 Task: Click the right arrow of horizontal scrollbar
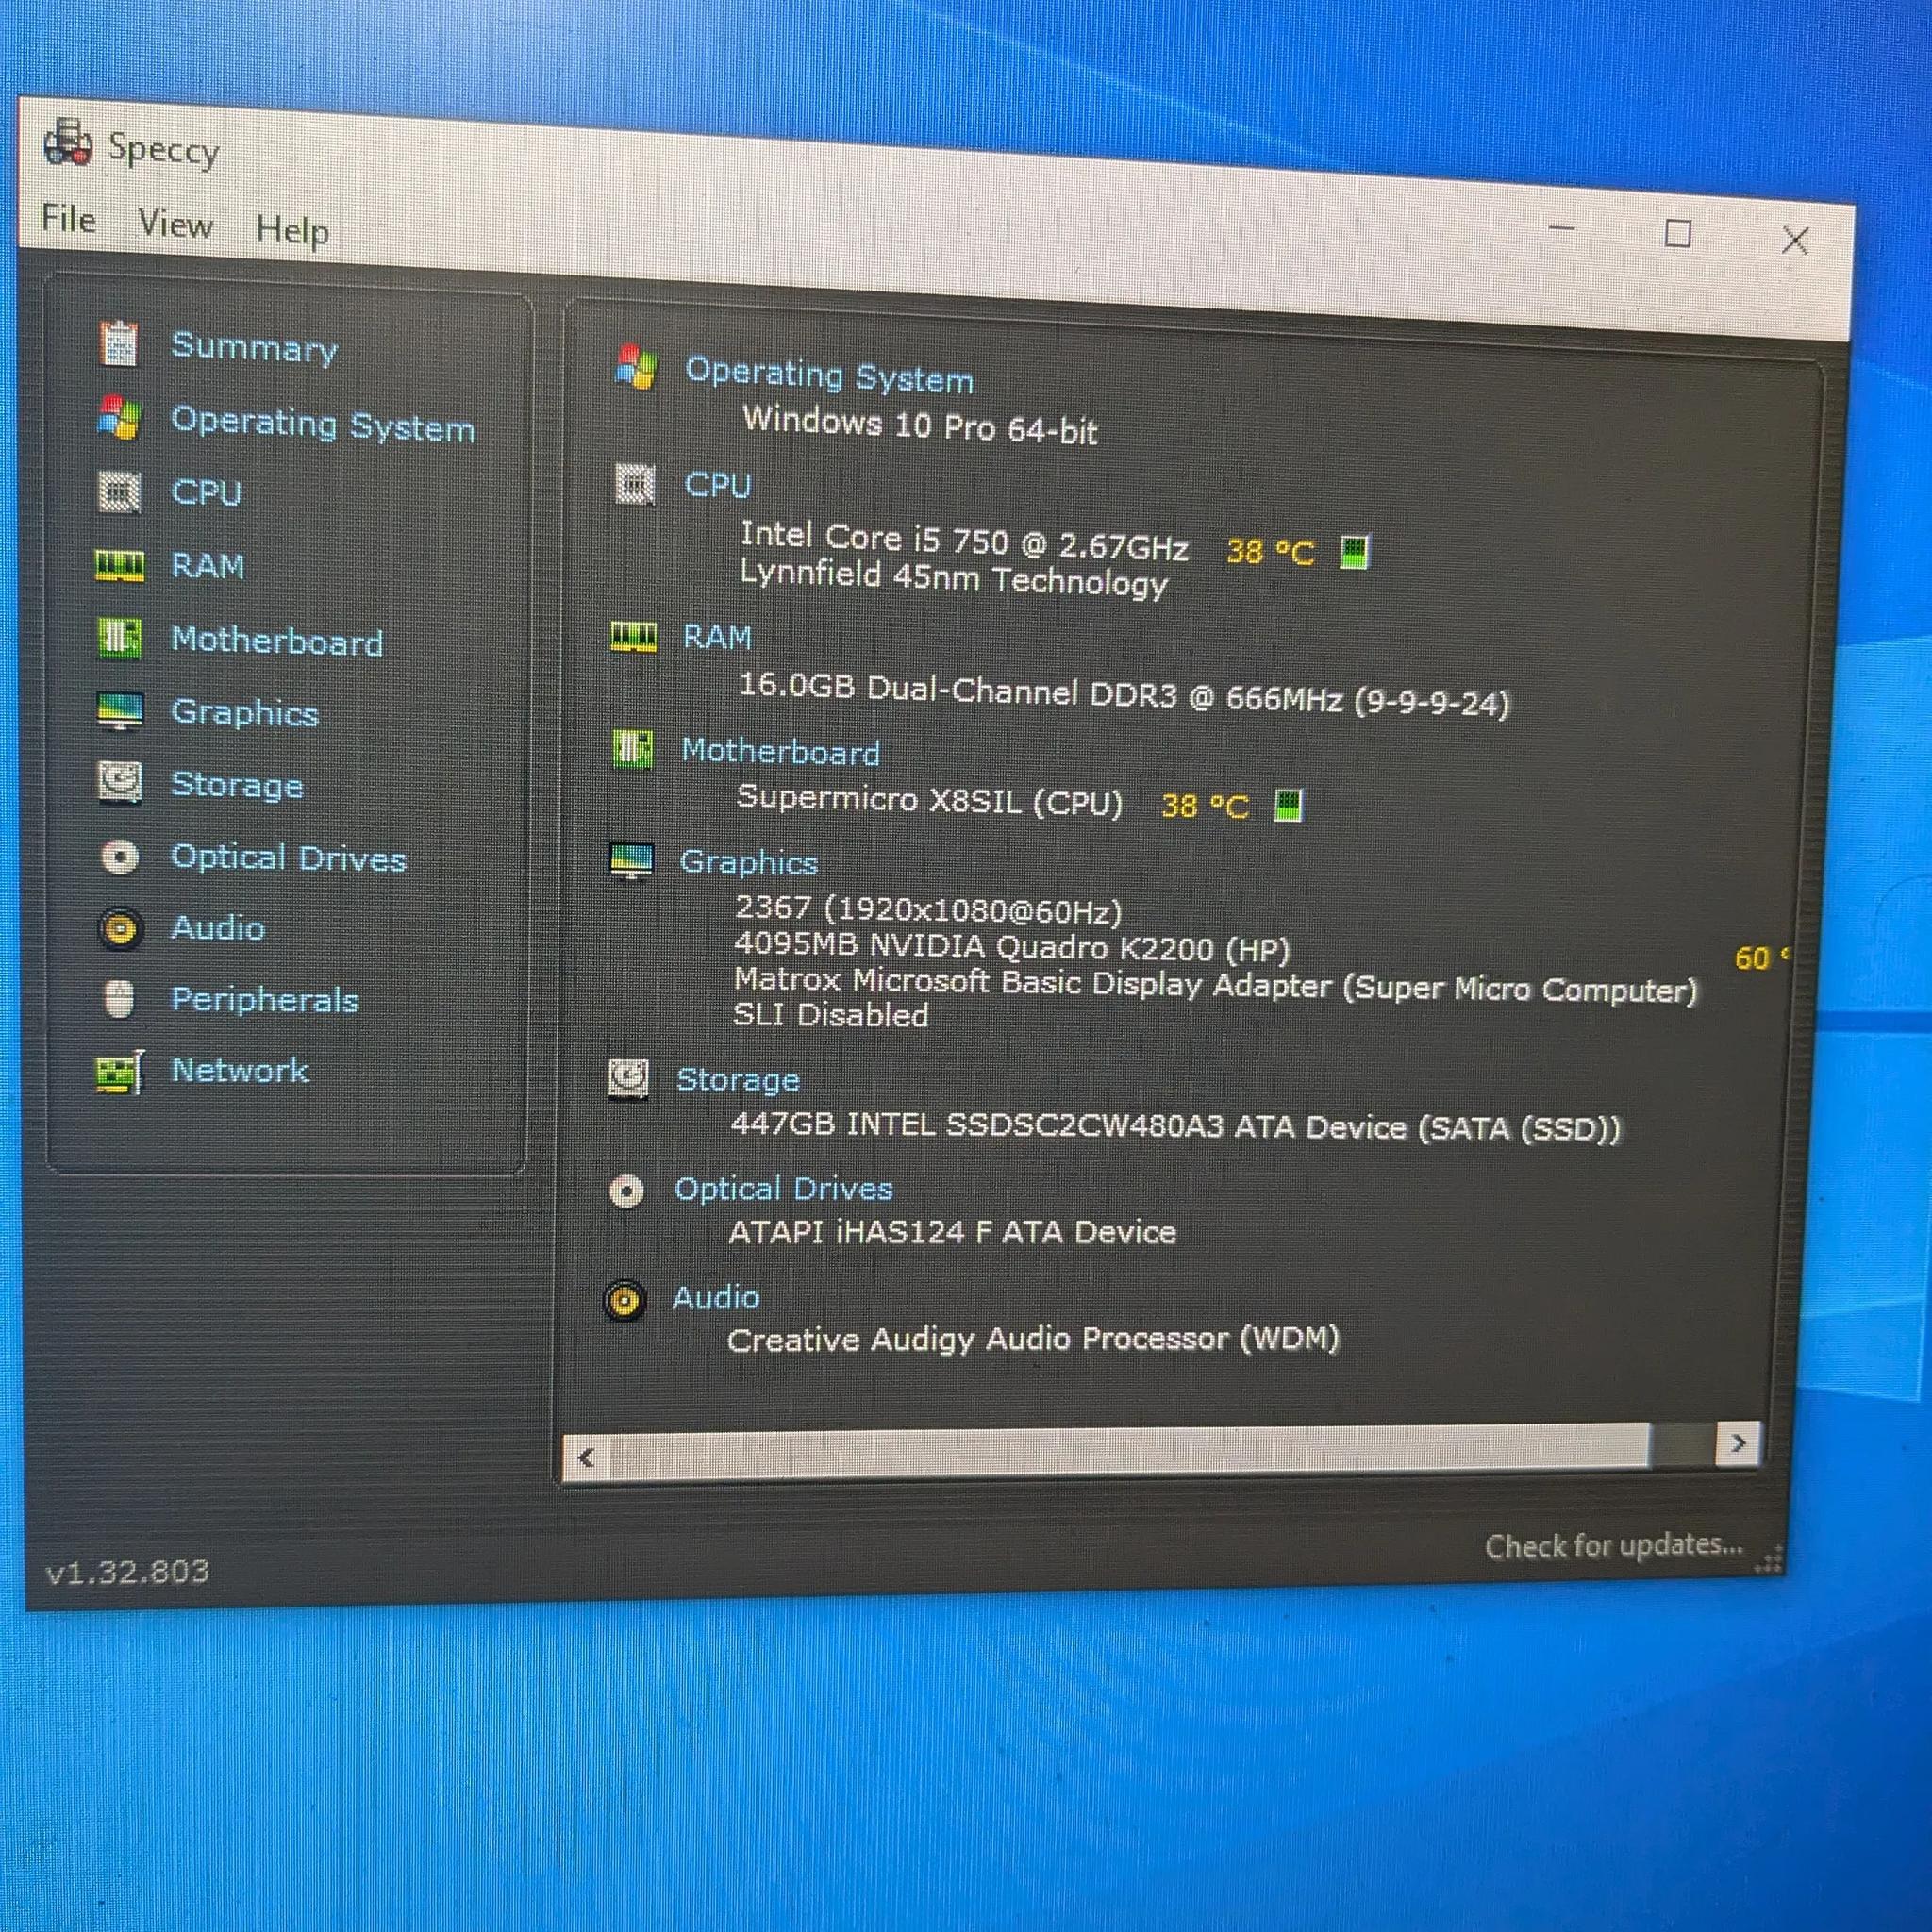(1738, 1443)
